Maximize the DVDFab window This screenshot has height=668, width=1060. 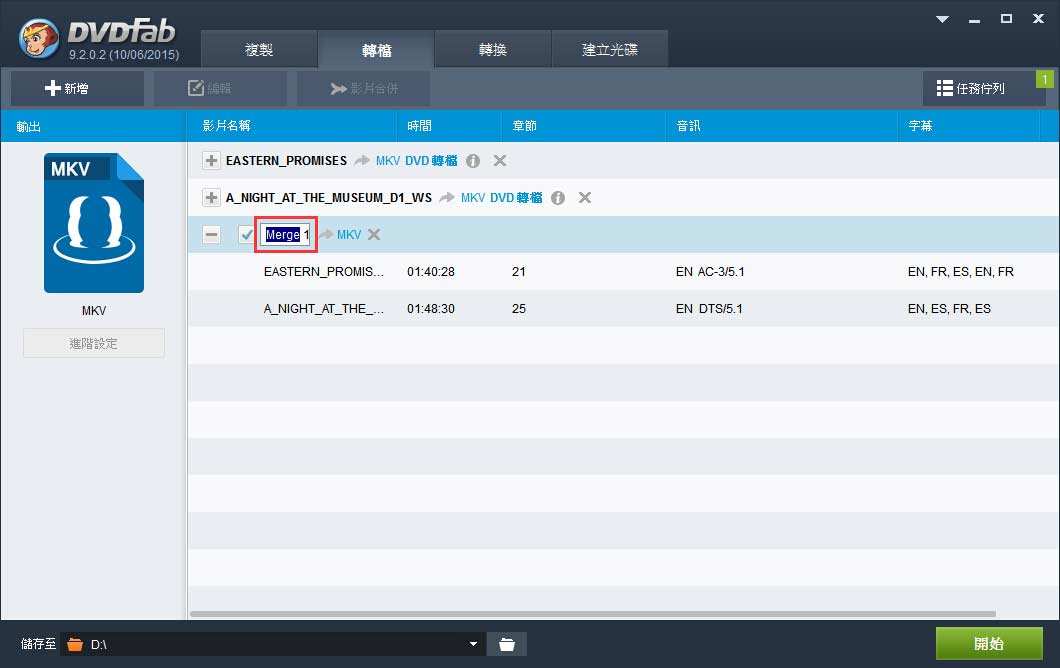[1007, 19]
